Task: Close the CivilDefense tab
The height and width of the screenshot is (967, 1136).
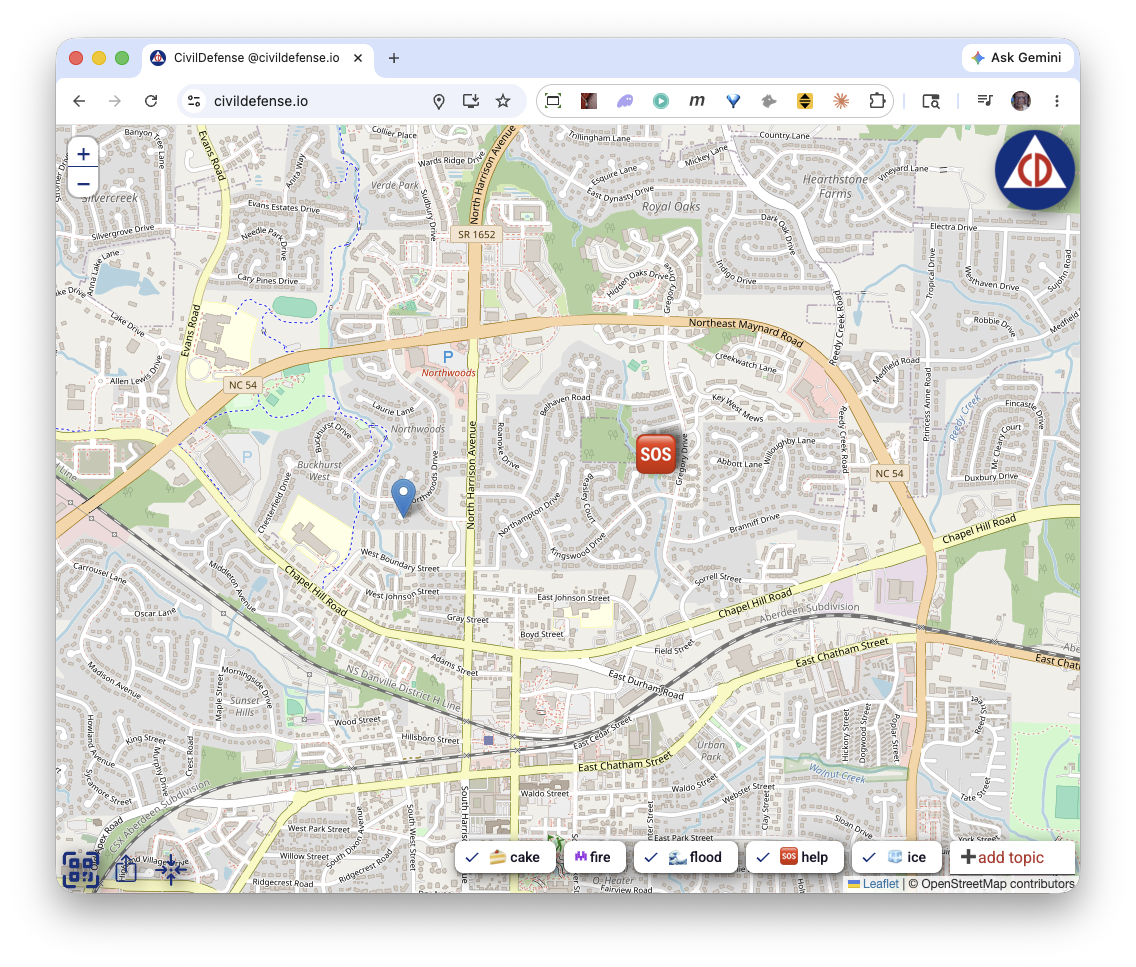Action: coord(358,58)
